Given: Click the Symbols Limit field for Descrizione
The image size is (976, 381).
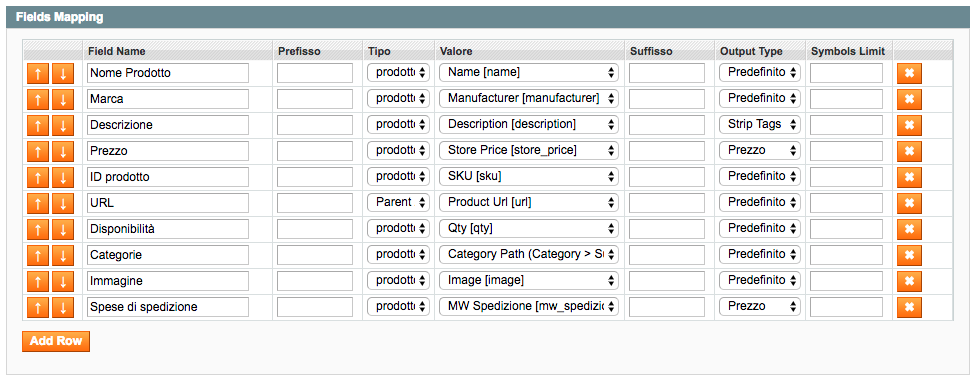Looking at the screenshot, I should pyautogui.click(x=847, y=125).
